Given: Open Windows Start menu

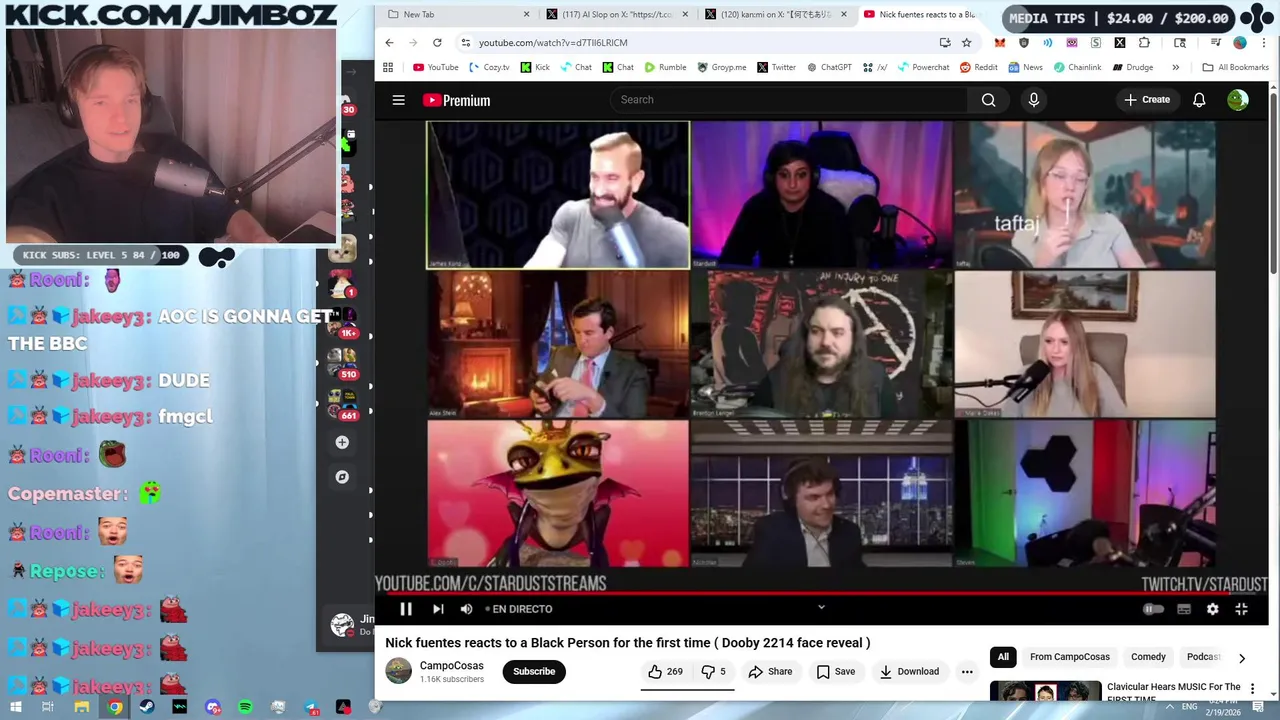Looking at the screenshot, I should pyautogui.click(x=15, y=708).
